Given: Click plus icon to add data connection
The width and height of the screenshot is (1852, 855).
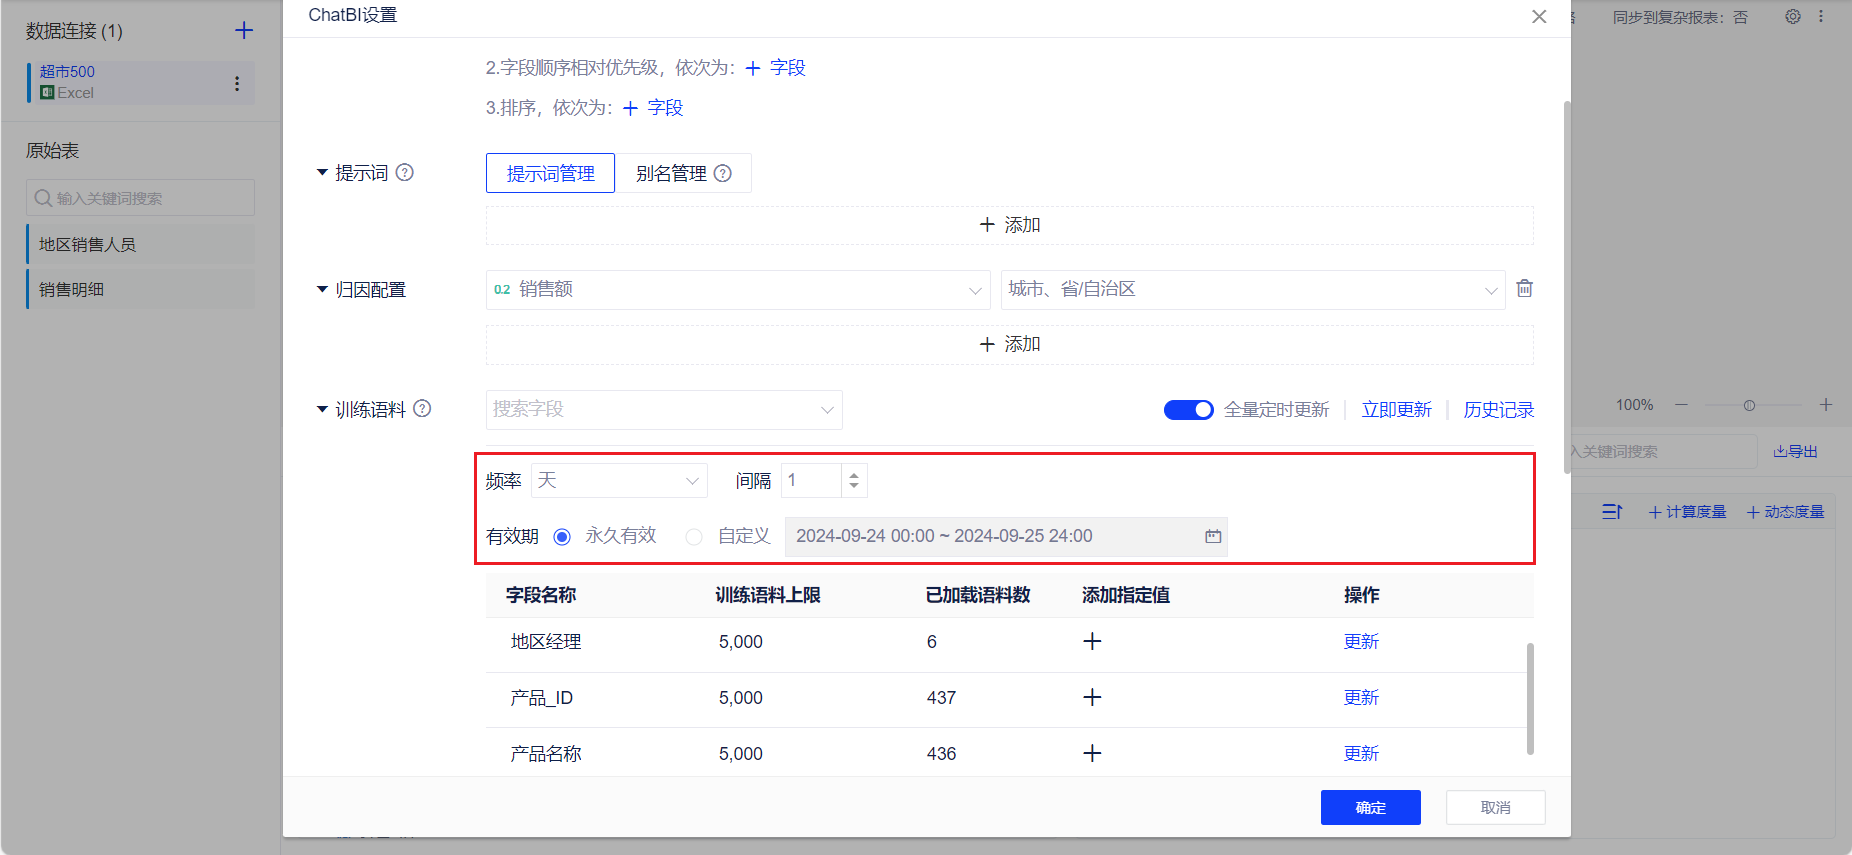Looking at the screenshot, I should [244, 31].
